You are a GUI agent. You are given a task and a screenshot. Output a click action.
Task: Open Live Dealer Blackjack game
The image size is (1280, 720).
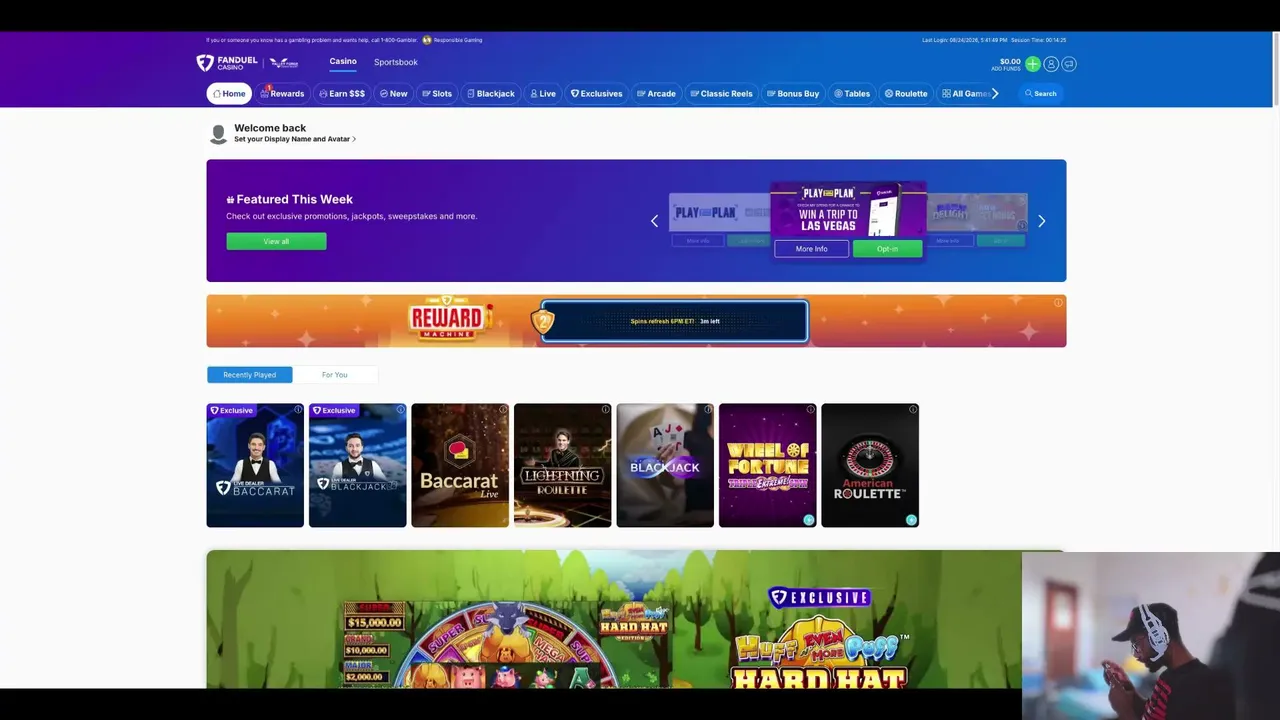(357, 465)
